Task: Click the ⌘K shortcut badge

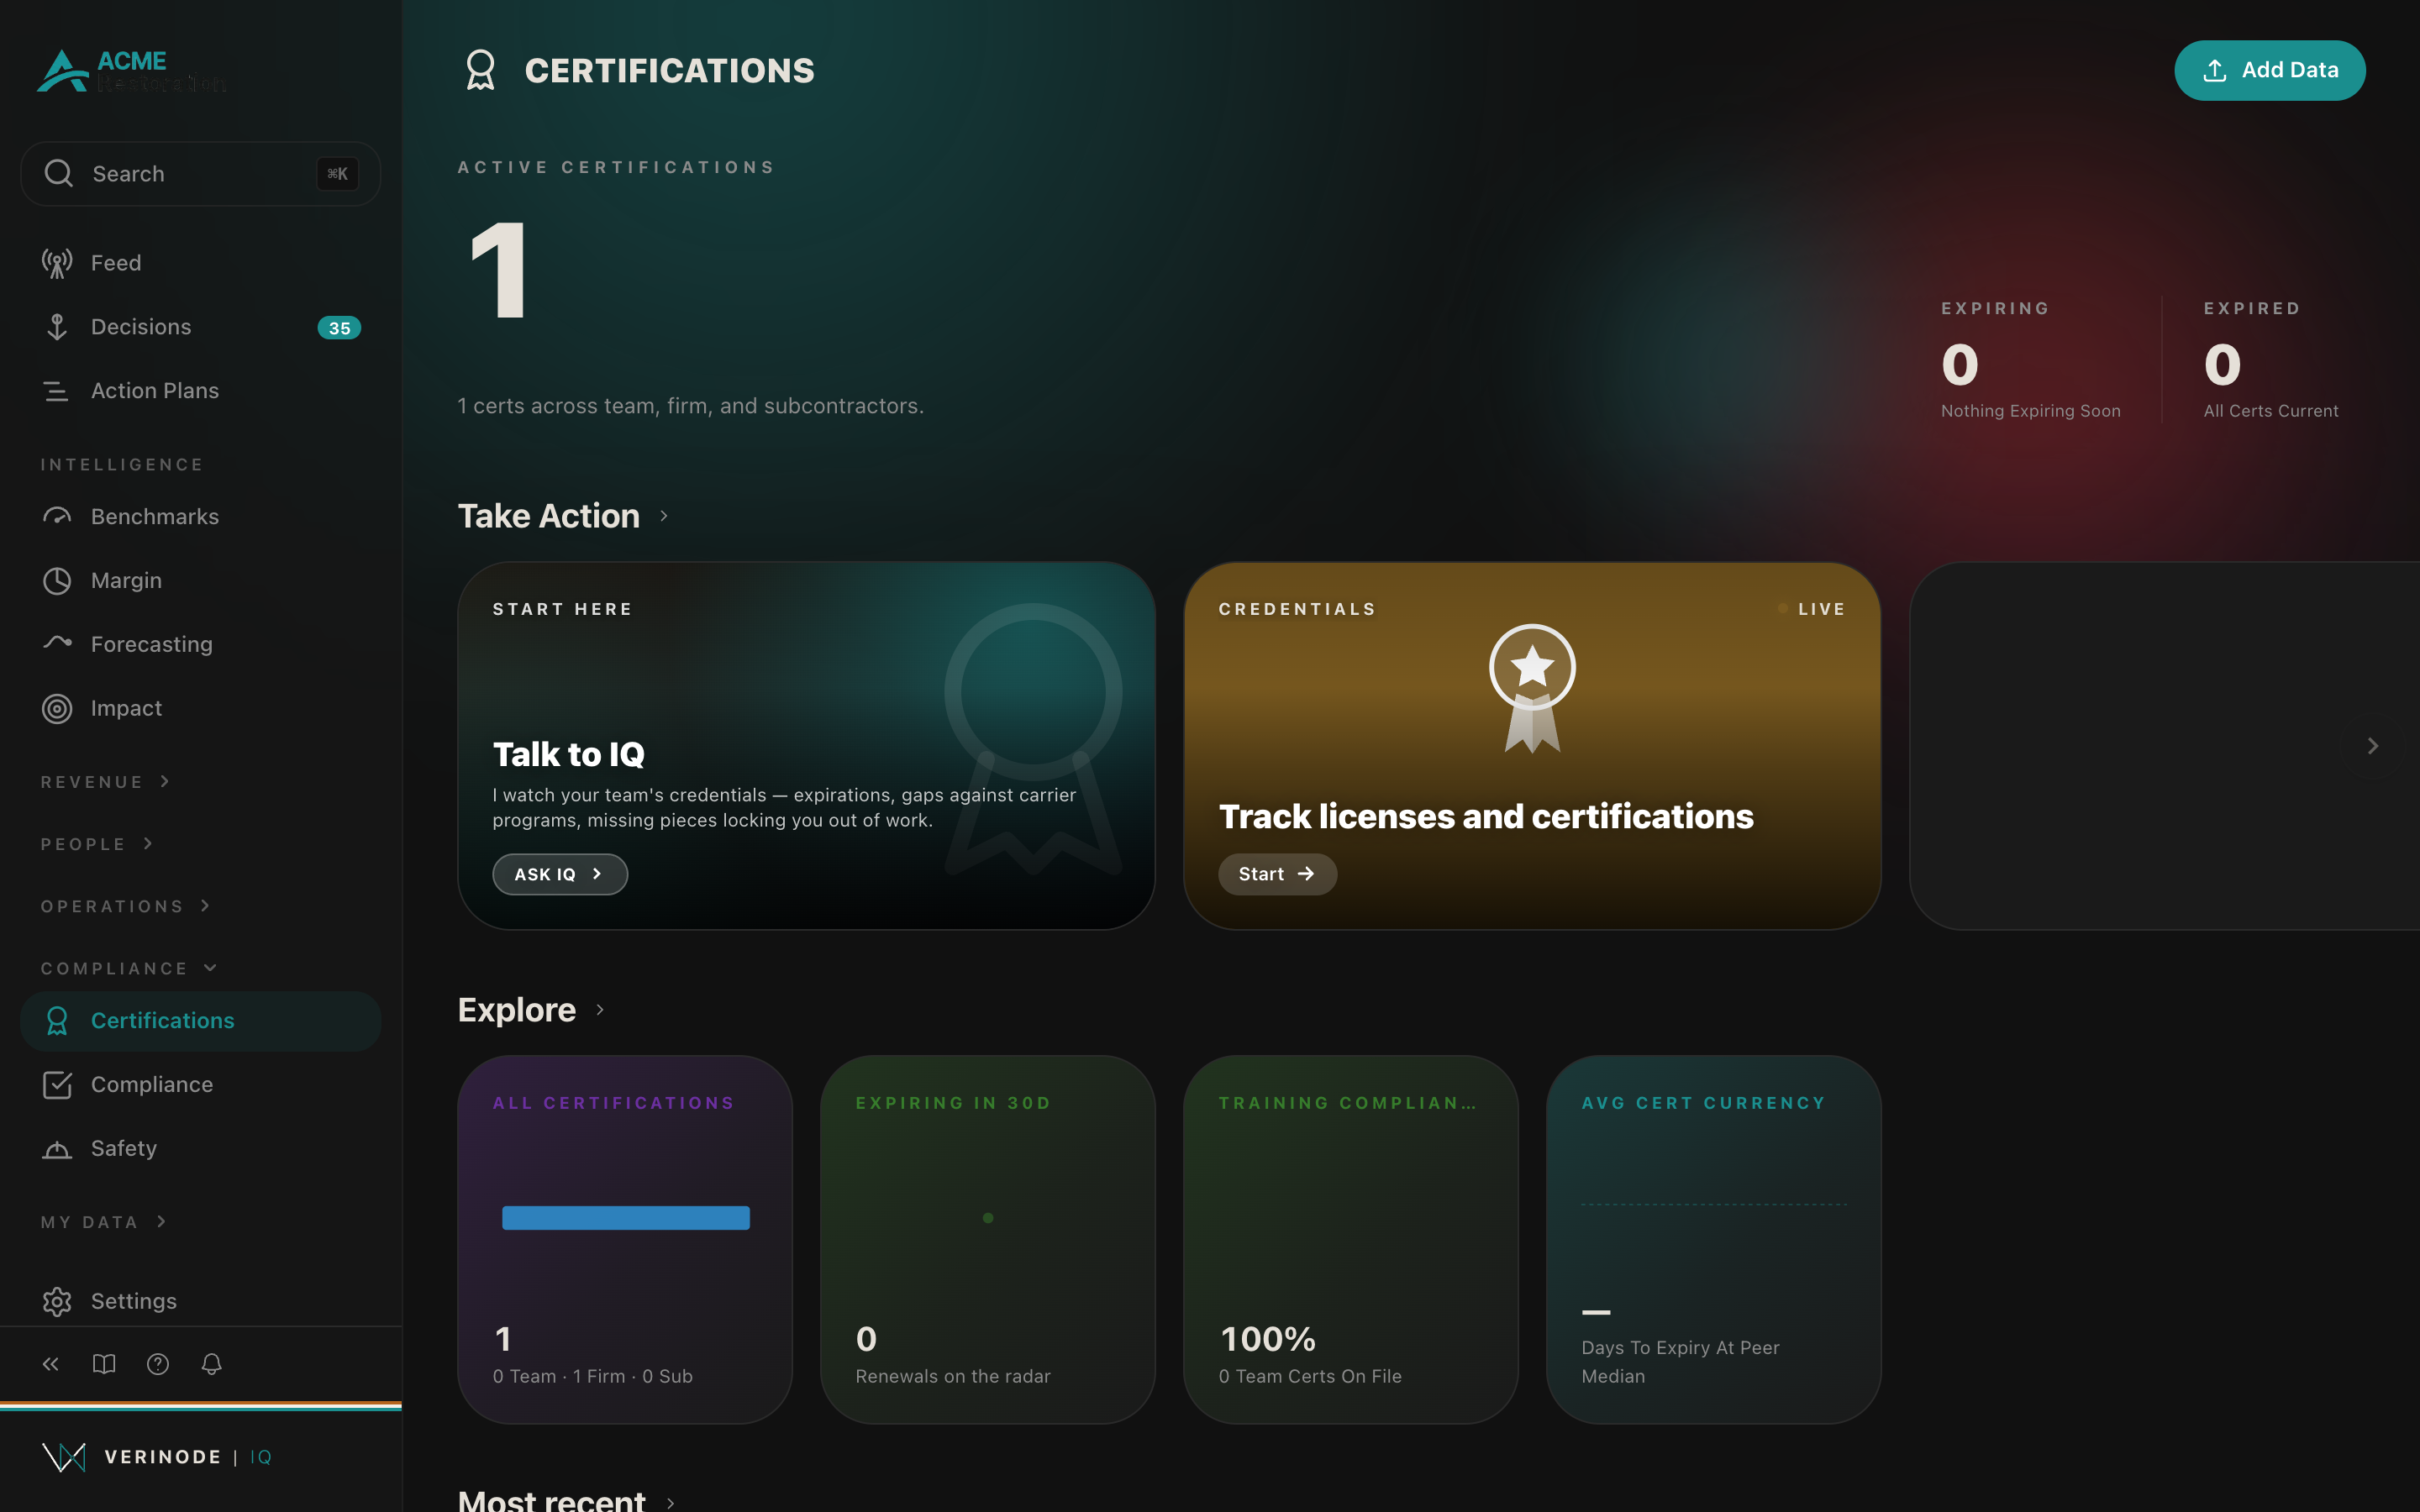Action: [338, 174]
